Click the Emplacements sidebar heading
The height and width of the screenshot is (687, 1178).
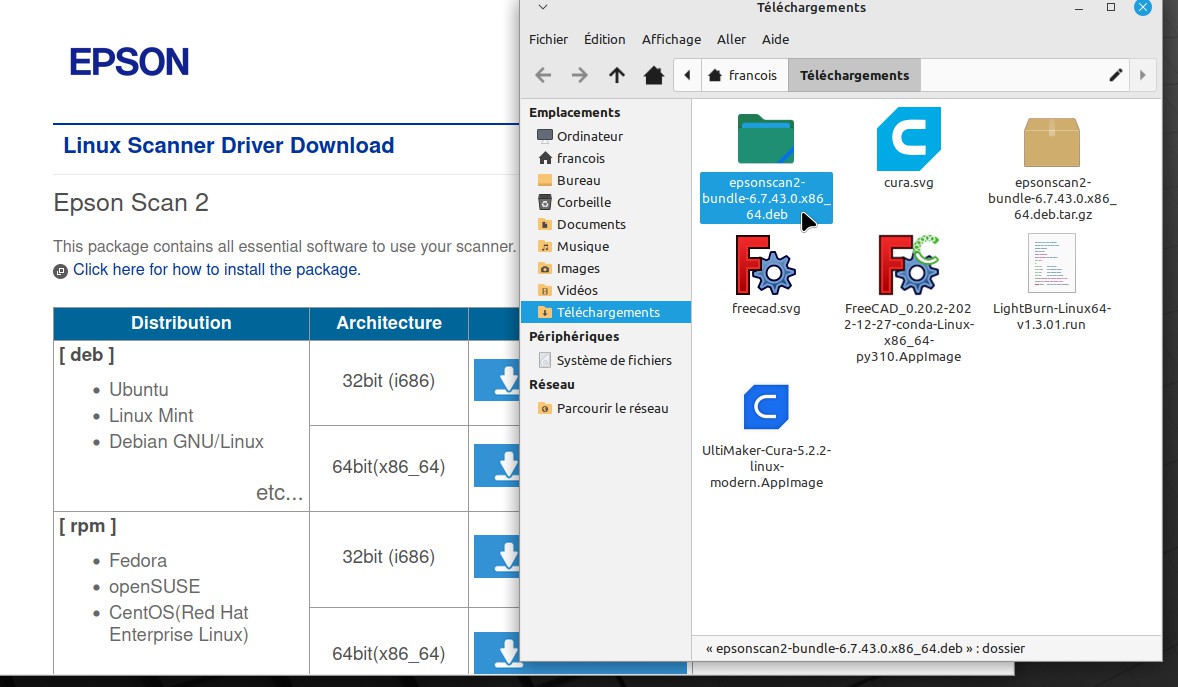point(575,112)
